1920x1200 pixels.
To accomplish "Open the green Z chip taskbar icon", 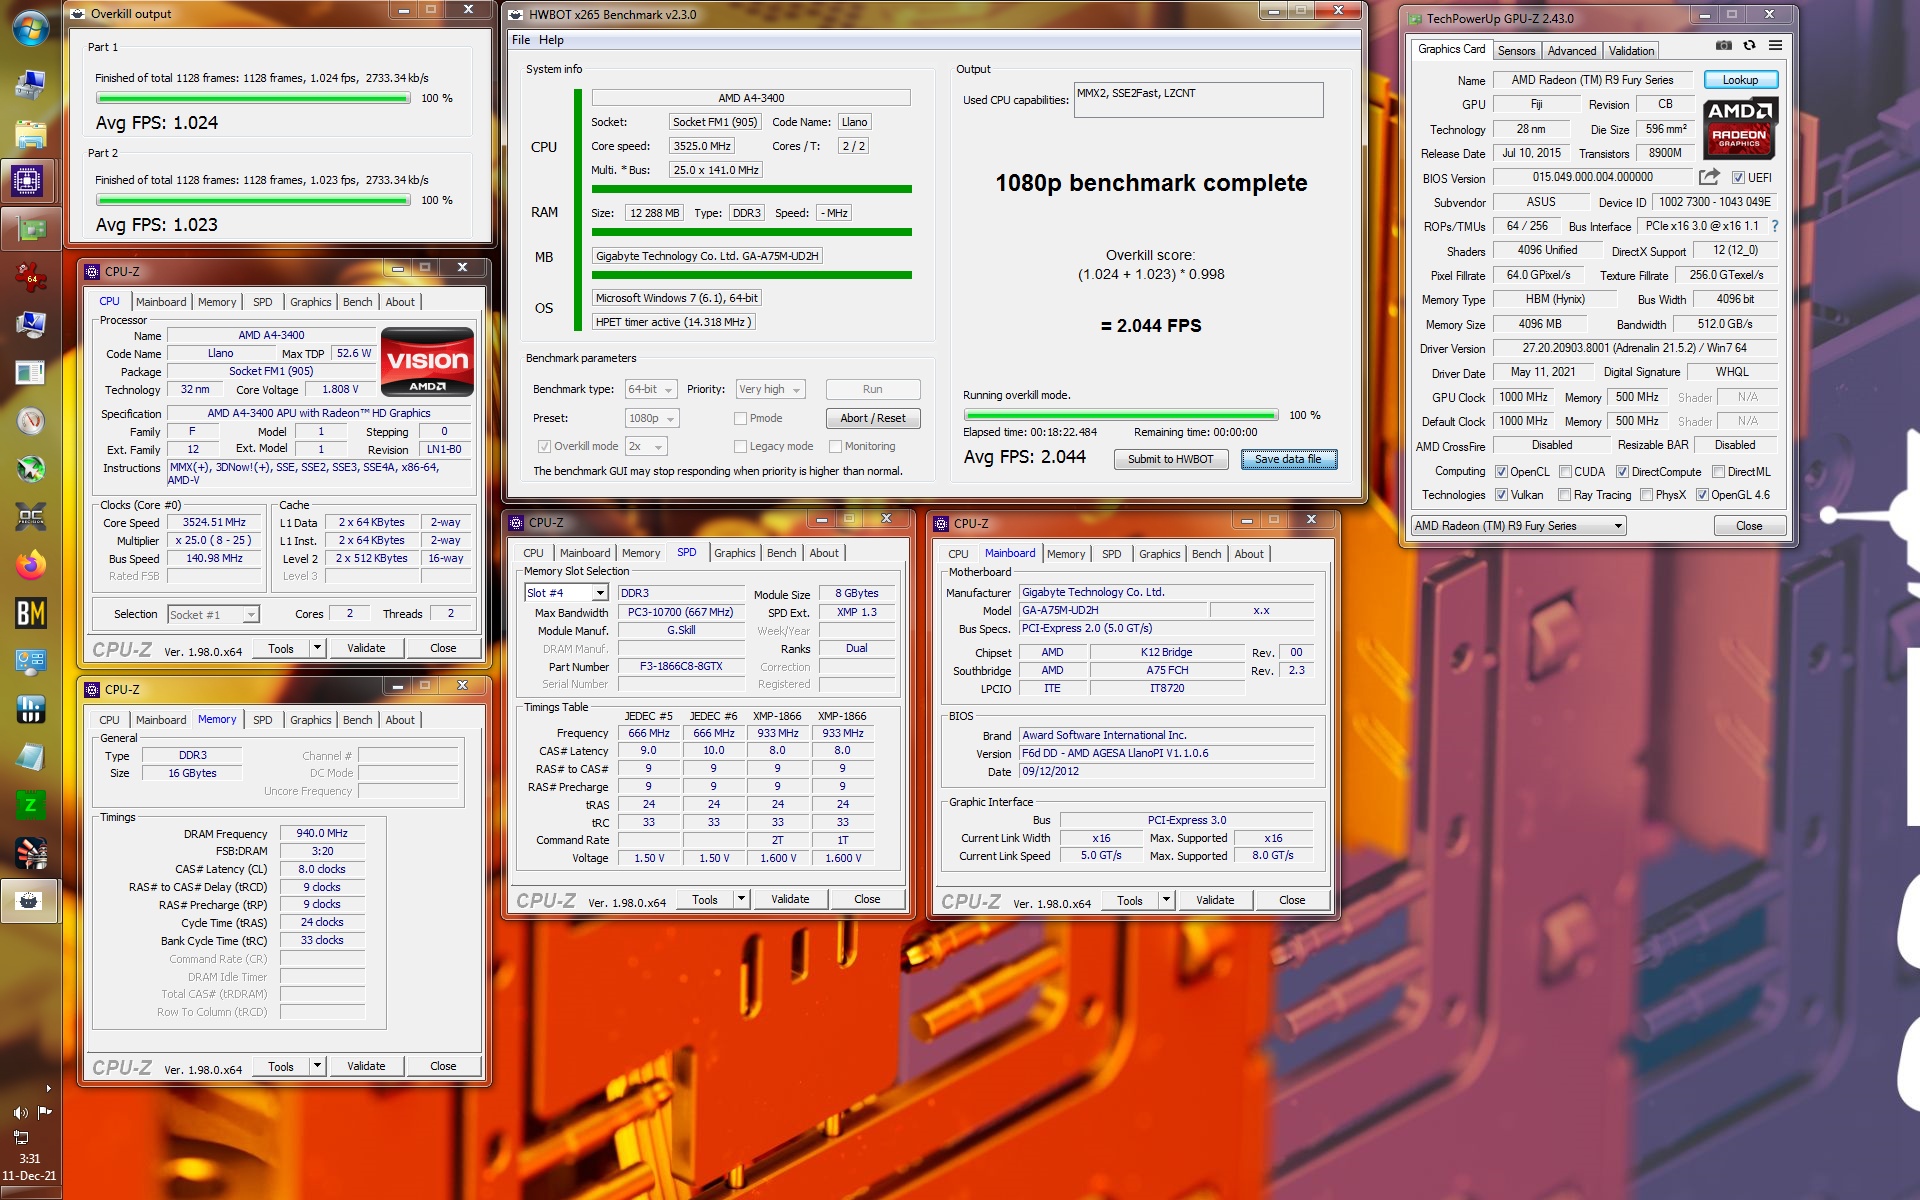I will click(x=30, y=805).
